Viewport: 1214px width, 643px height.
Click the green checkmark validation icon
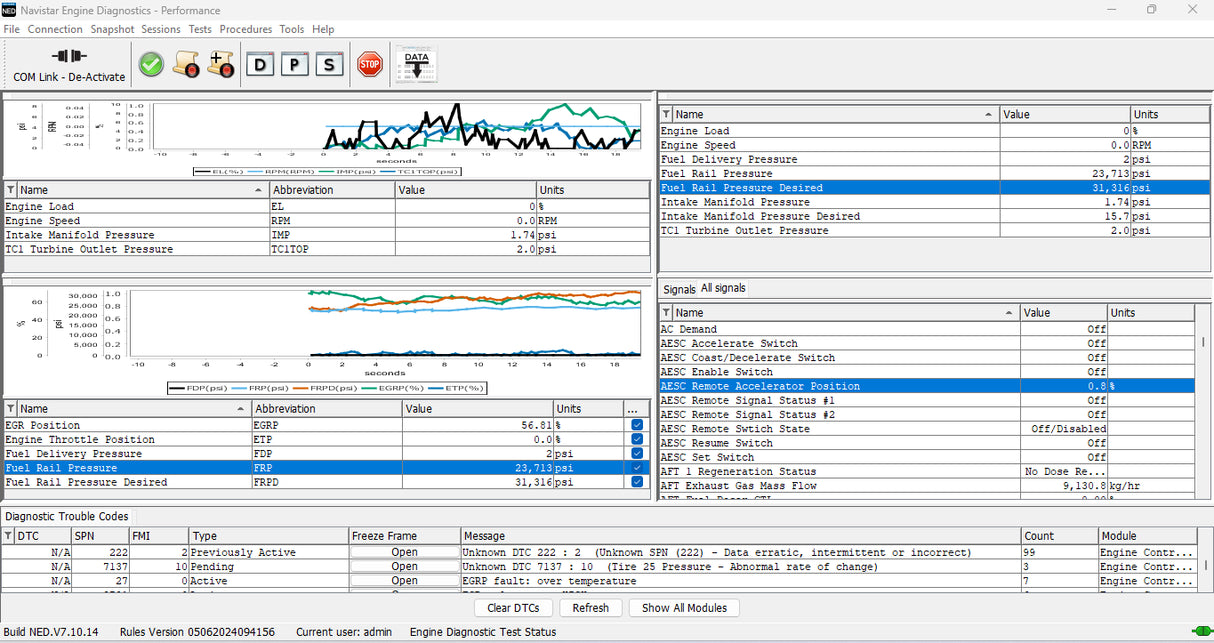150,64
